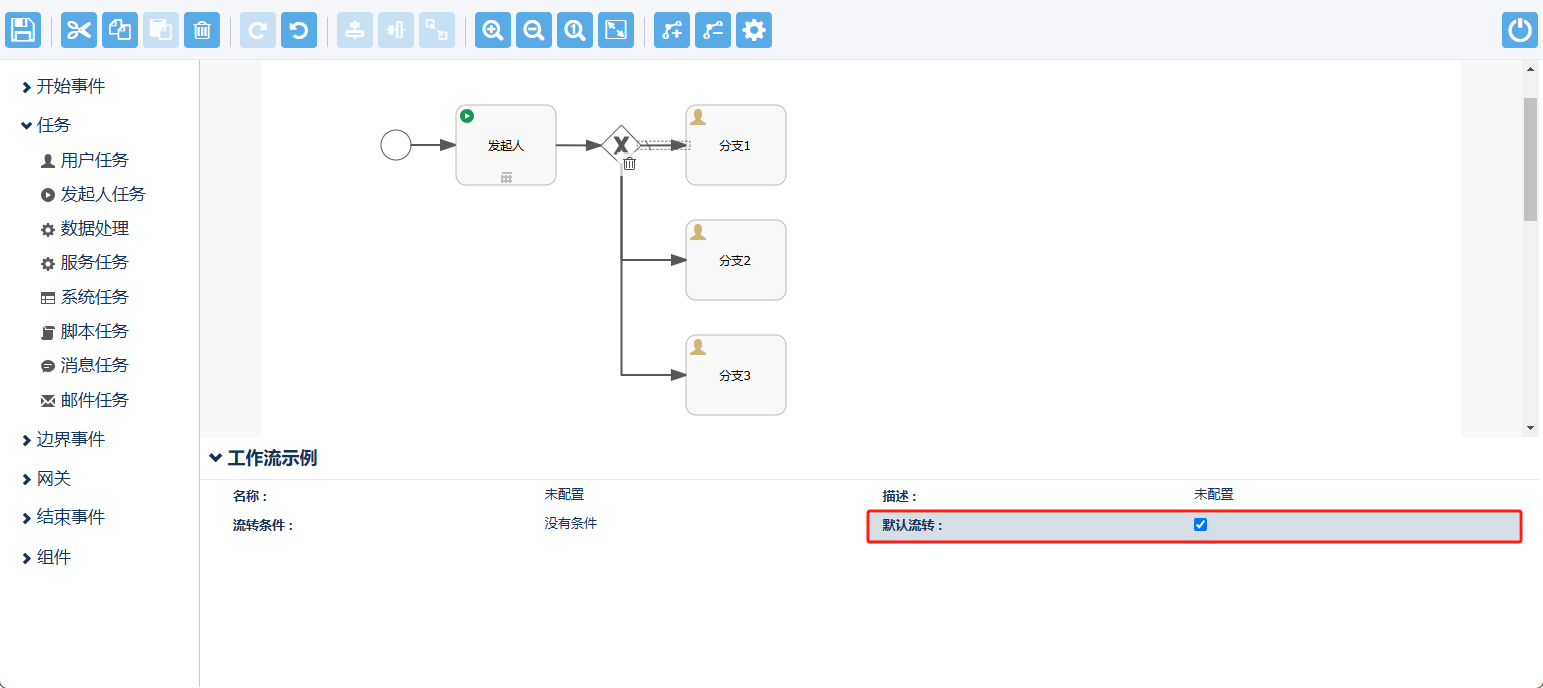1543x688 pixels.
Task: Select the exclusive gateway X node
Action: 621,144
